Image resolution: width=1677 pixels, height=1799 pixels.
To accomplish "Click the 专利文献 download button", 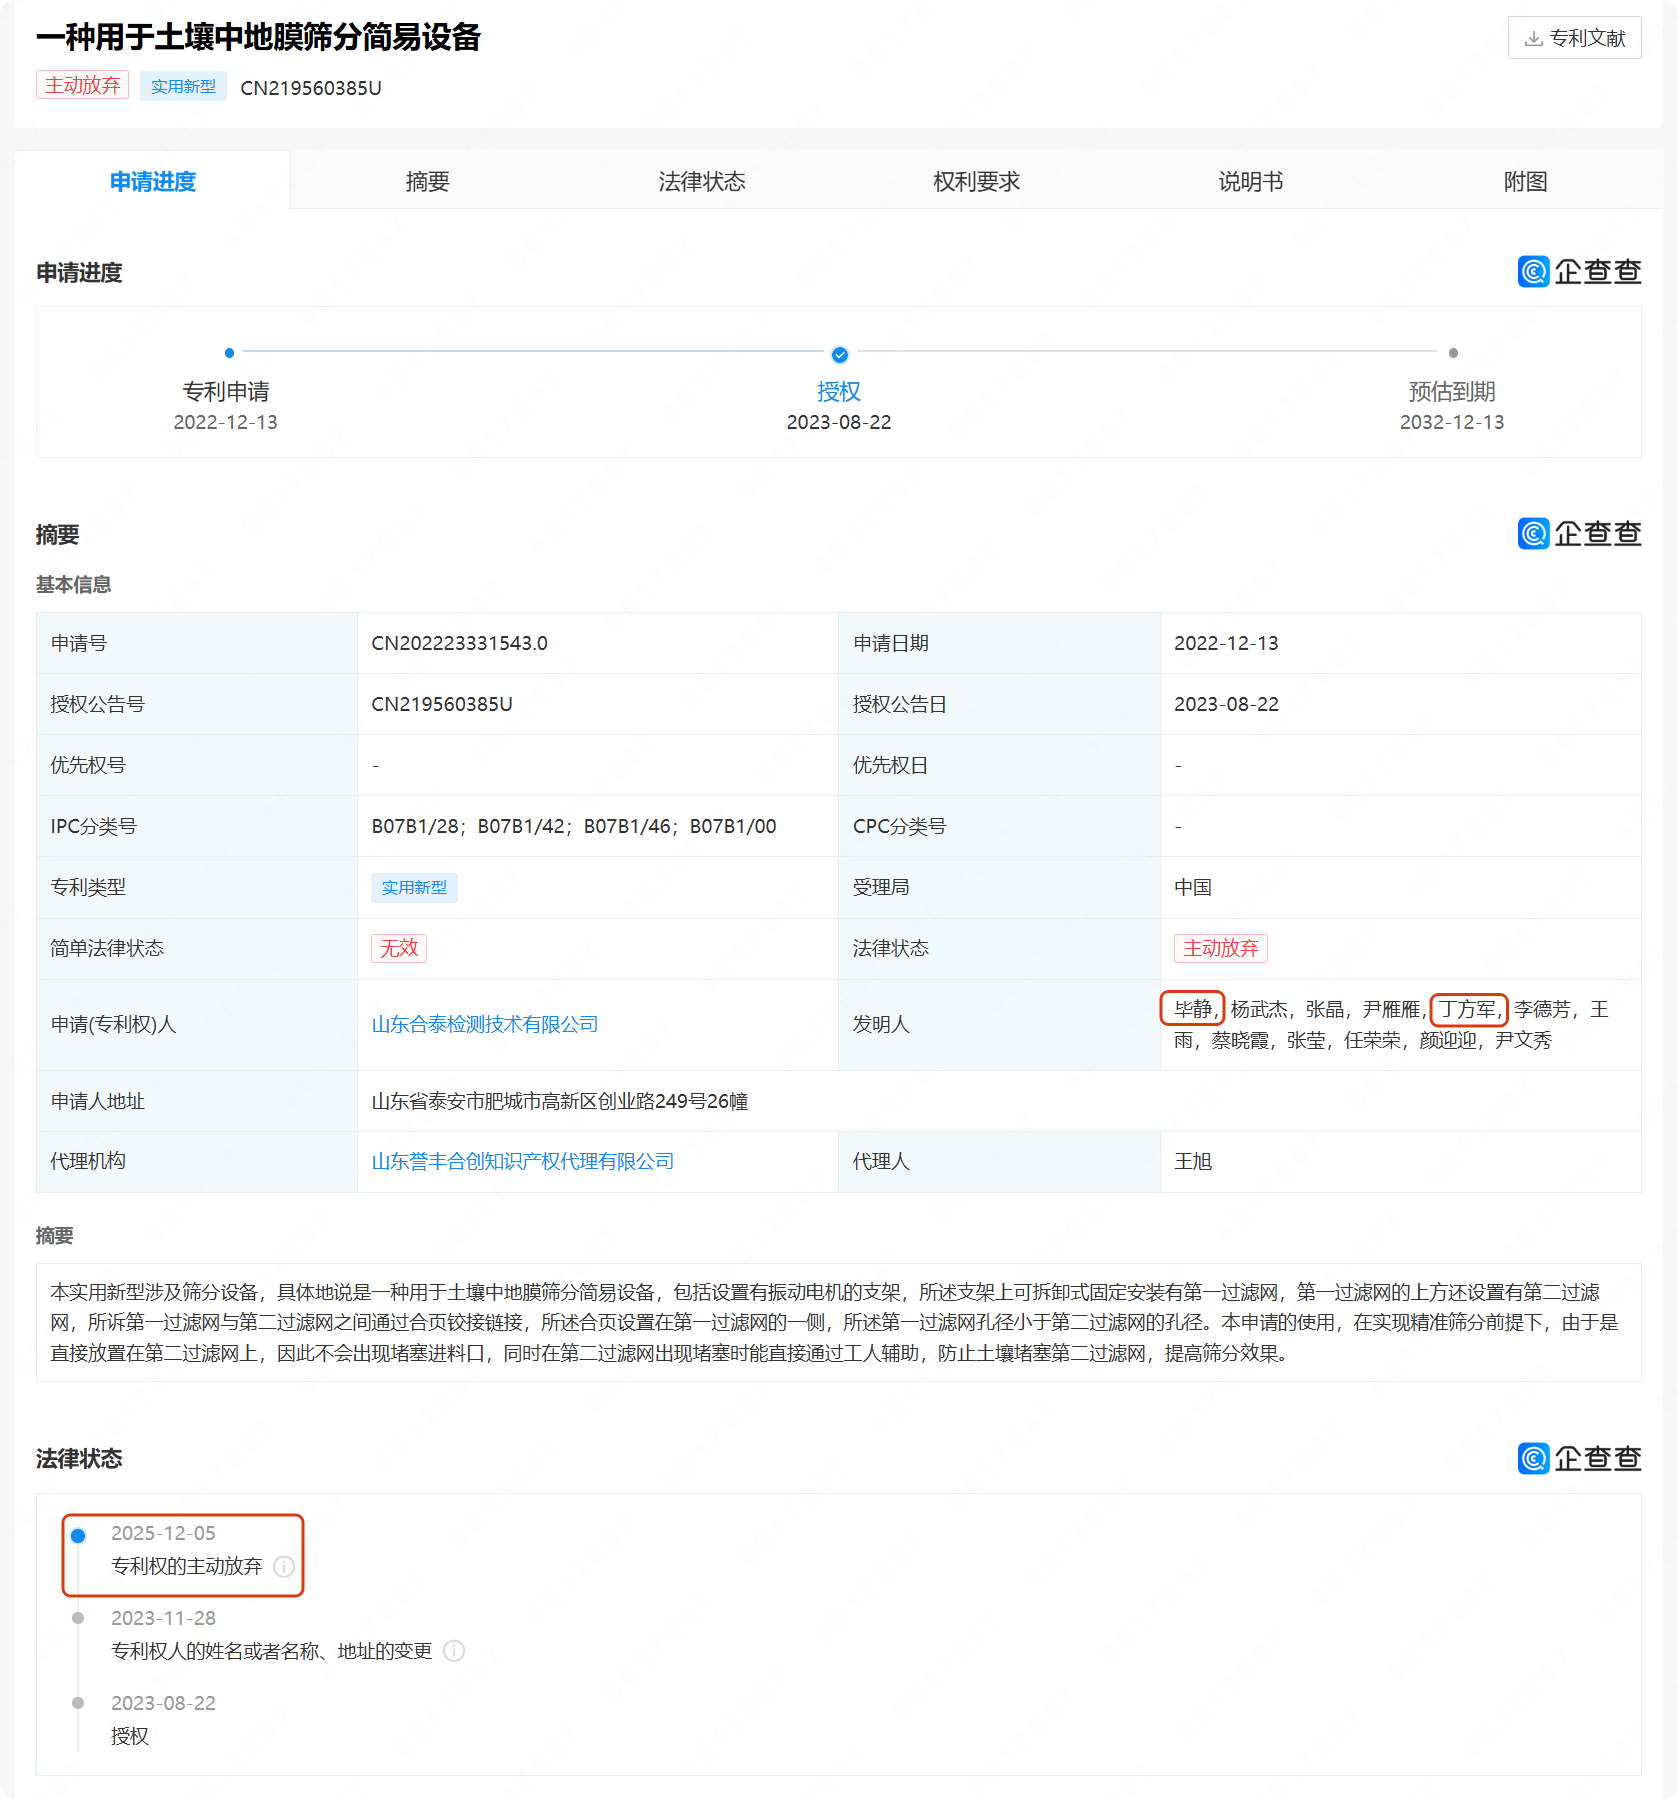I will pos(1574,38).
